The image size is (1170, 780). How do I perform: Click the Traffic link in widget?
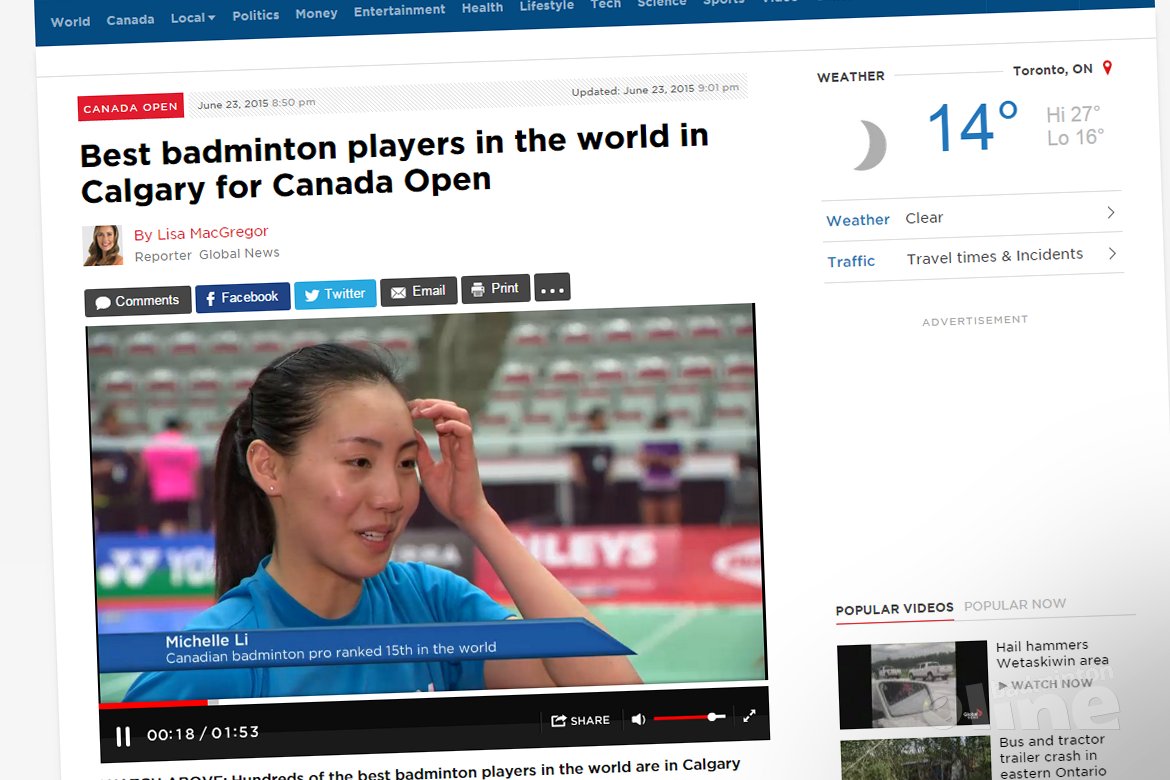coord(851,261)
